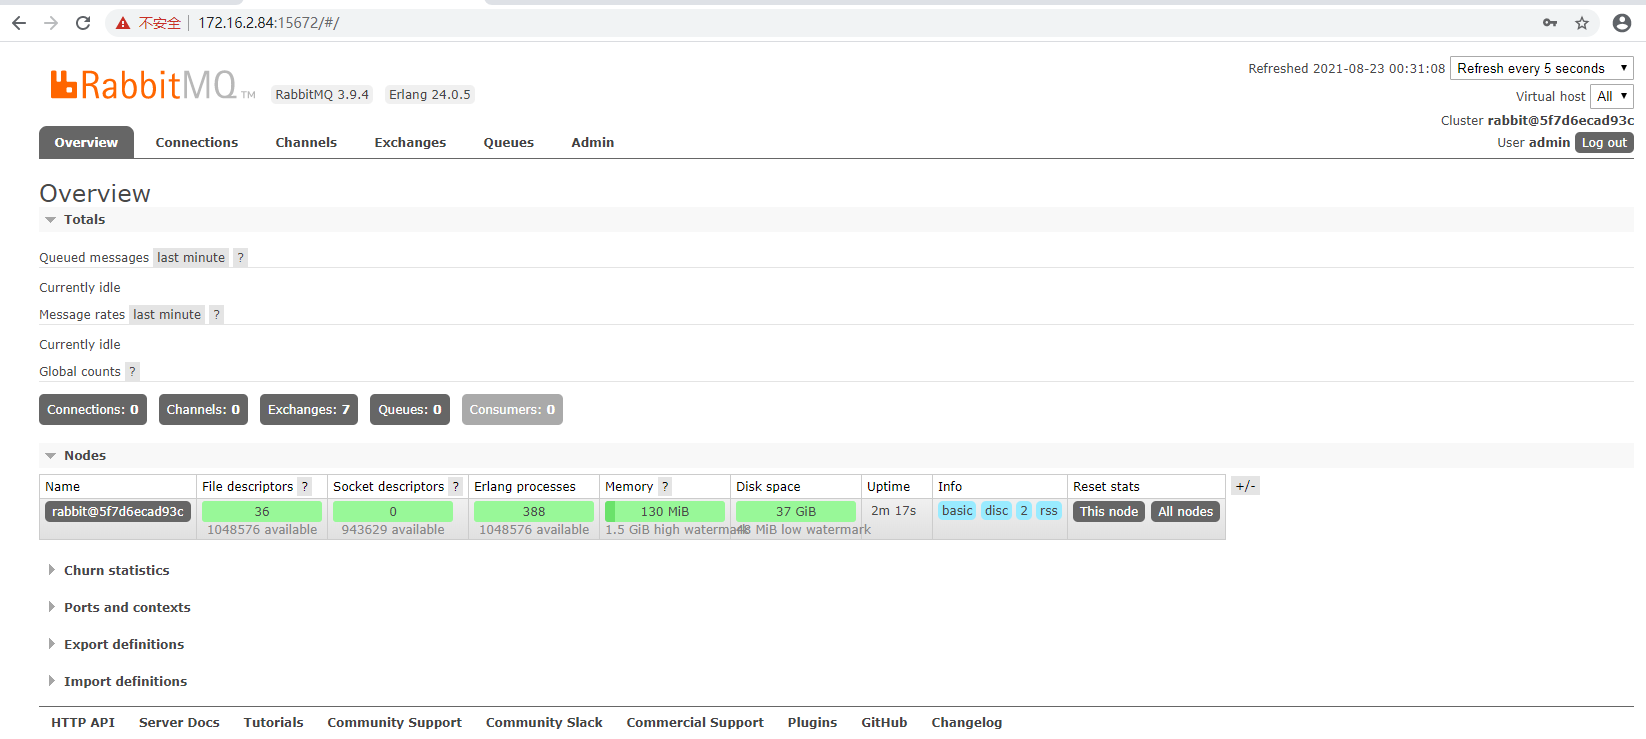Click Erlang processes 388 usage bar
Screen dimensions: 1646x739
(x=534, y=512)
